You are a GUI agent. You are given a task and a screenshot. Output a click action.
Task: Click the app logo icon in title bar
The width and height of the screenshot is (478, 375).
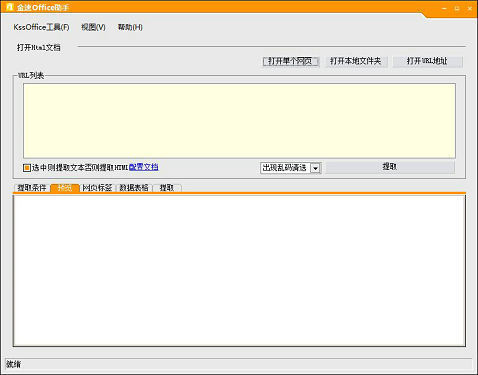tap(9, 7)
